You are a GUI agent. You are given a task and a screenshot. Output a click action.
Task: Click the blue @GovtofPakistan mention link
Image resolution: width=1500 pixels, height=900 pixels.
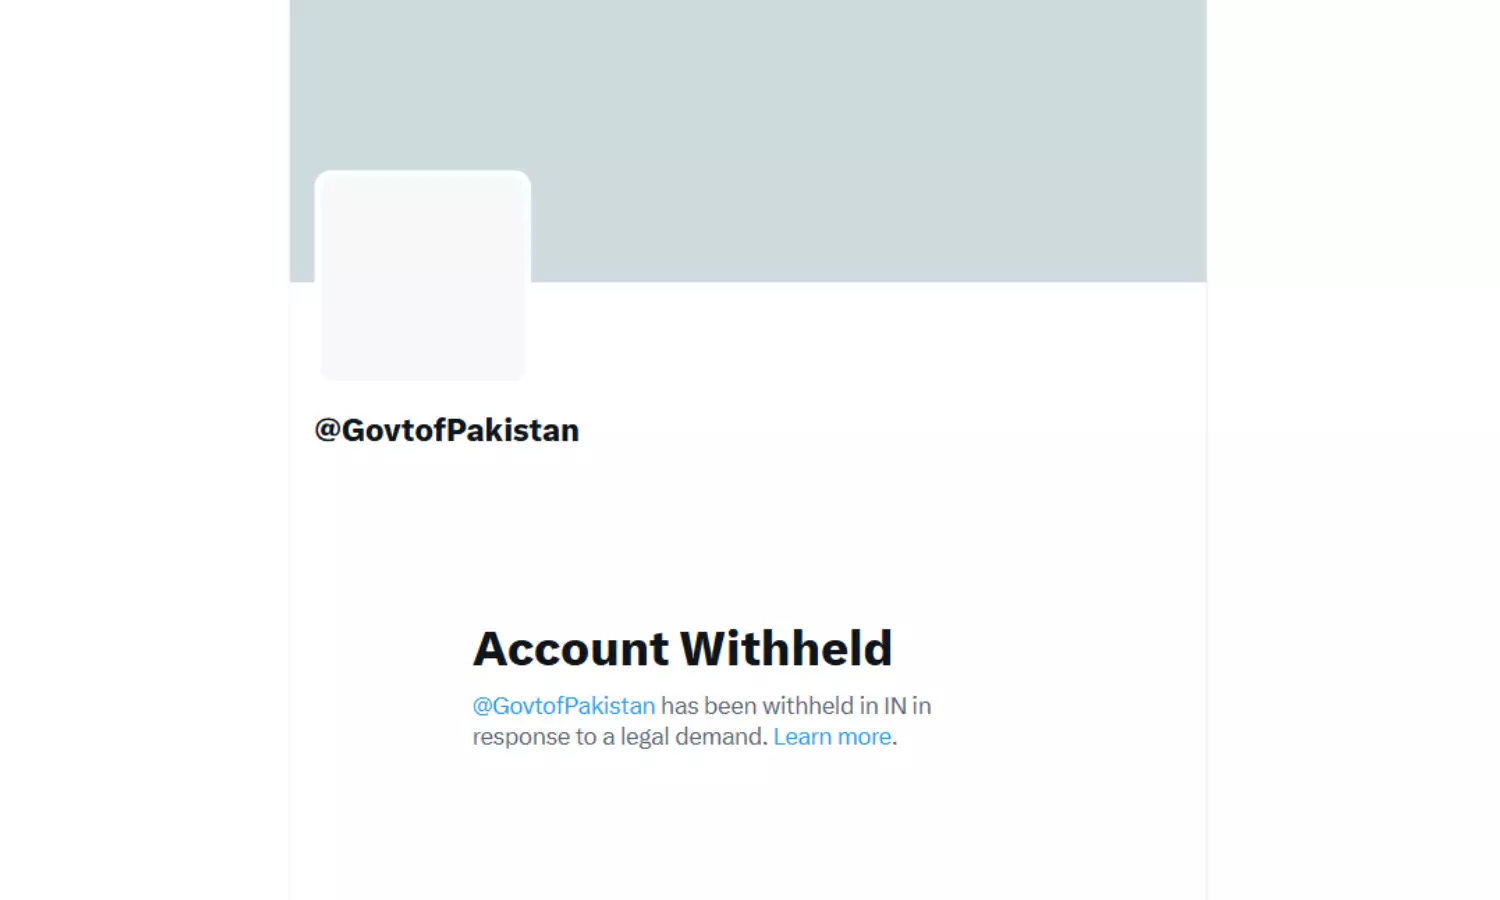click(564, 706)
